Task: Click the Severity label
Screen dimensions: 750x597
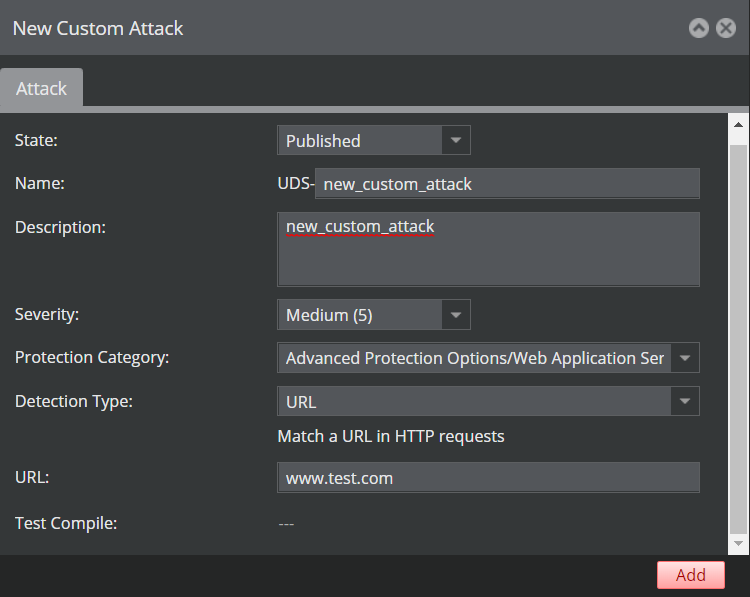Action: (47, 314)
